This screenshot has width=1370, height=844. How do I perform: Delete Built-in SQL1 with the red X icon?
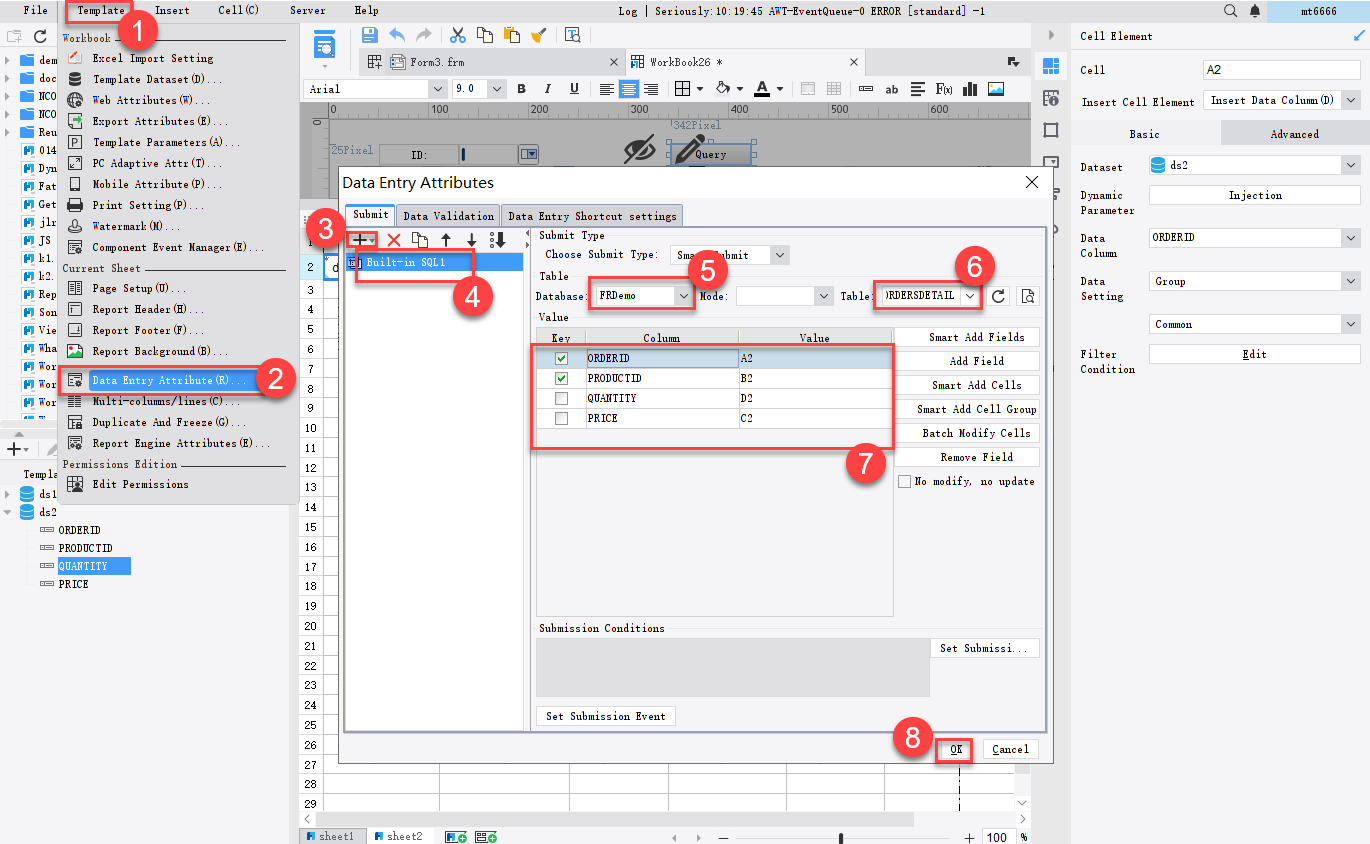click(395, 240)
